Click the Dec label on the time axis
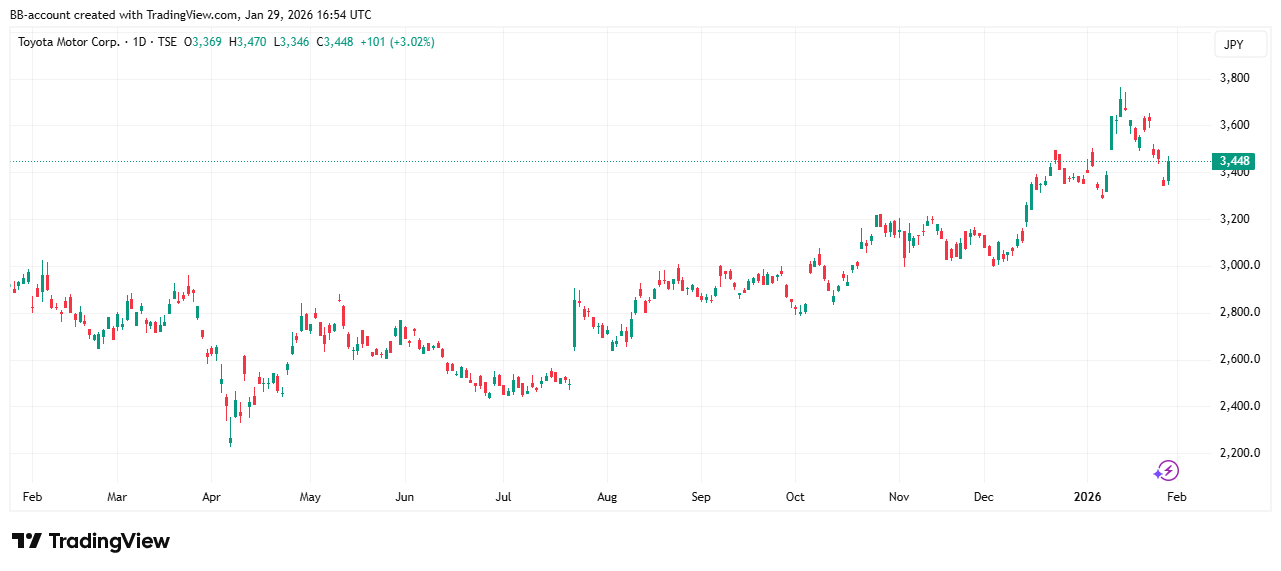Image resolution: width=1281 pixels, height=571 pixels. click(984, 496)
